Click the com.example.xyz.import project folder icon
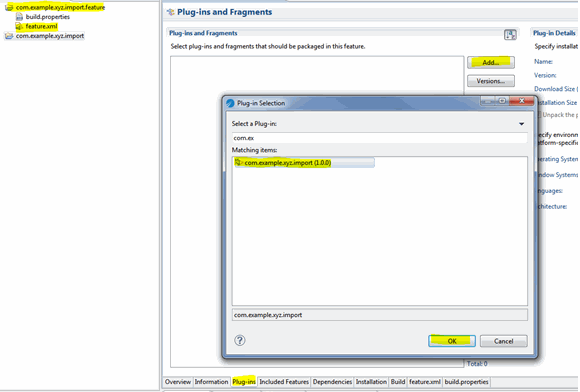 click(9, 36)
